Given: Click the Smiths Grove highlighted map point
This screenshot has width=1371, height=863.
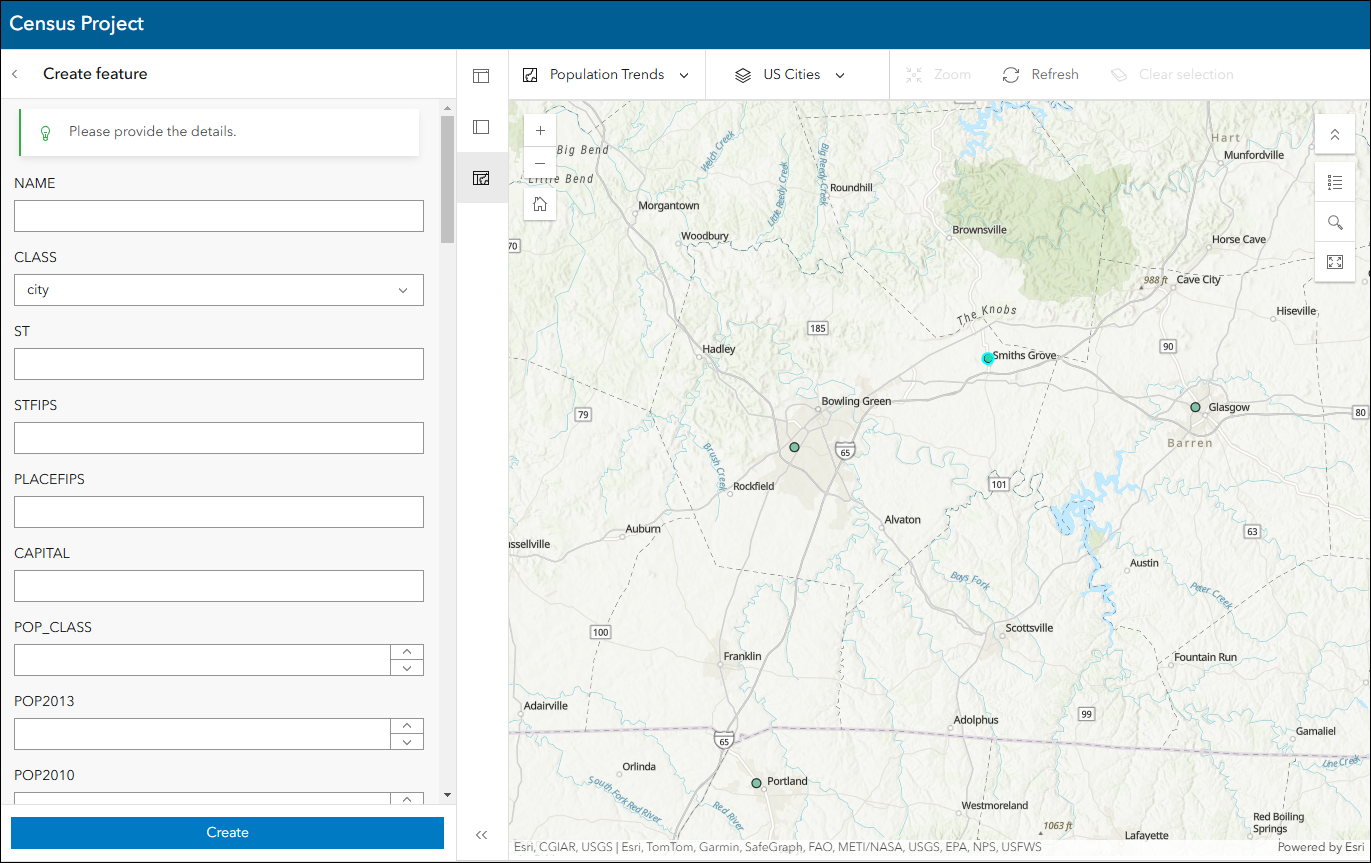Looking at the screenshot, I should click(x=988, y=358).
